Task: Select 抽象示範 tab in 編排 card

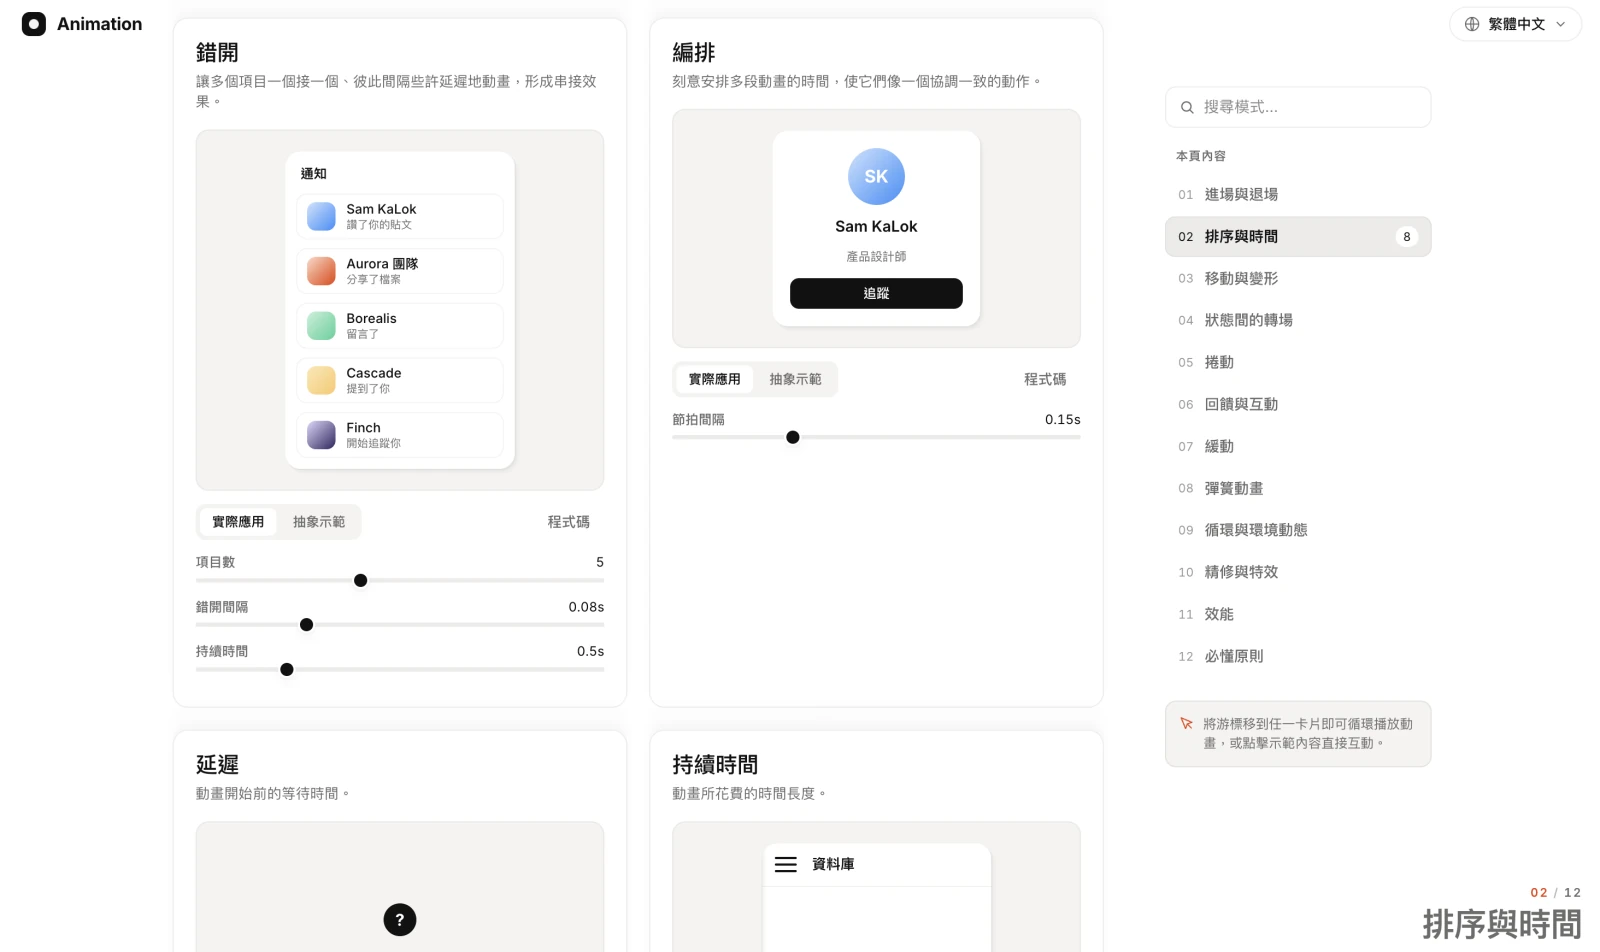Action: 795,379
